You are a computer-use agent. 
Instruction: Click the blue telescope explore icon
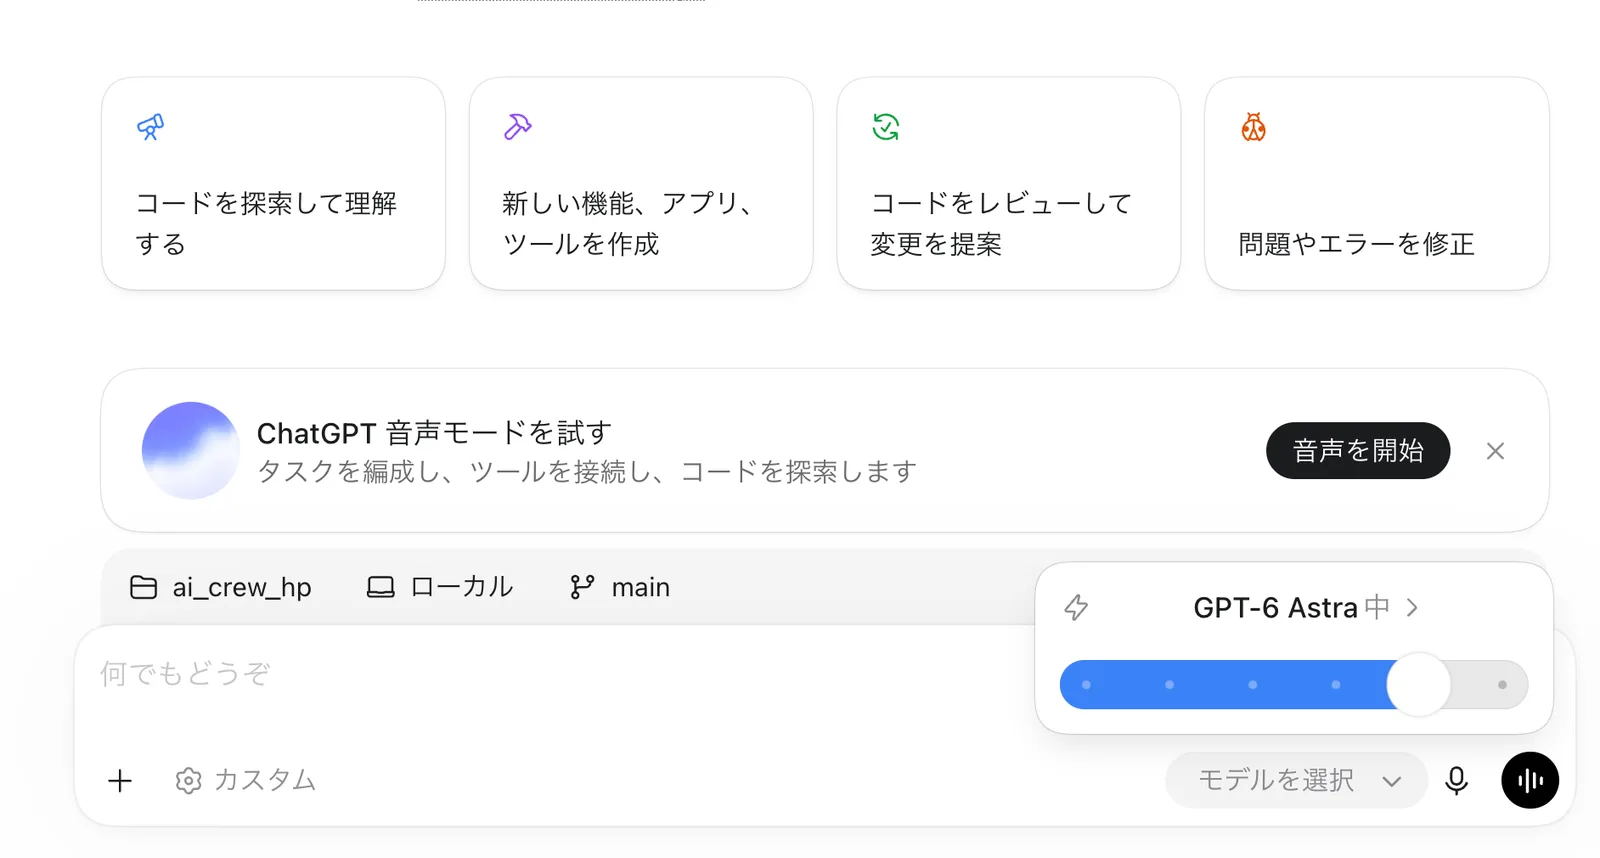(150, 127)
